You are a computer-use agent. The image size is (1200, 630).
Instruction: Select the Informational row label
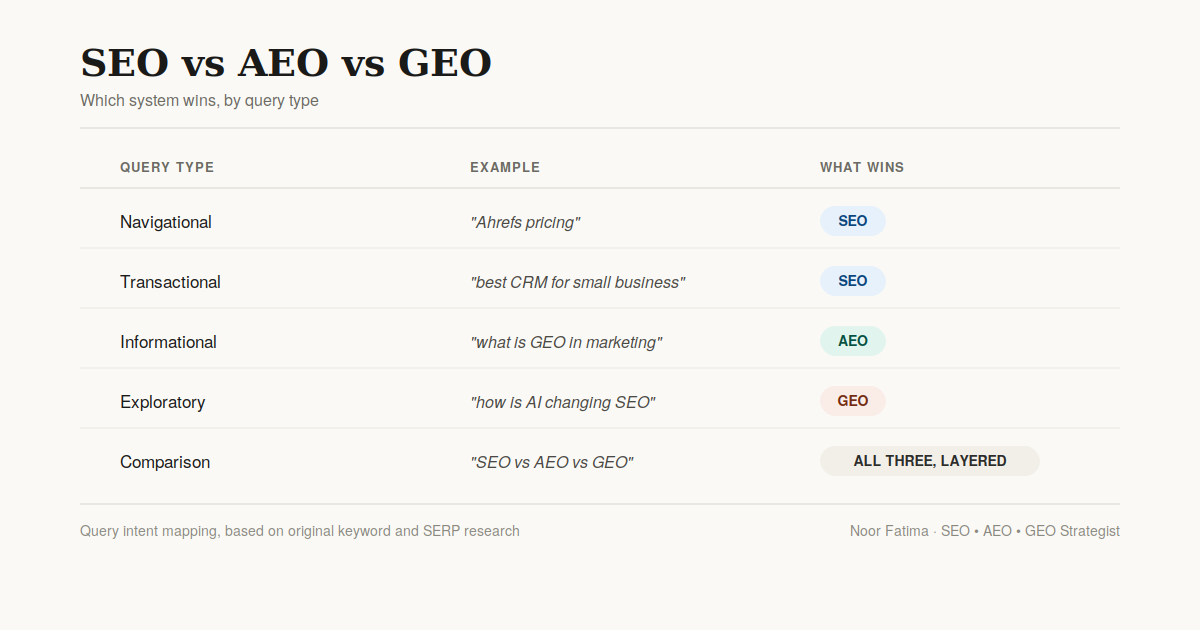(168, 342)
